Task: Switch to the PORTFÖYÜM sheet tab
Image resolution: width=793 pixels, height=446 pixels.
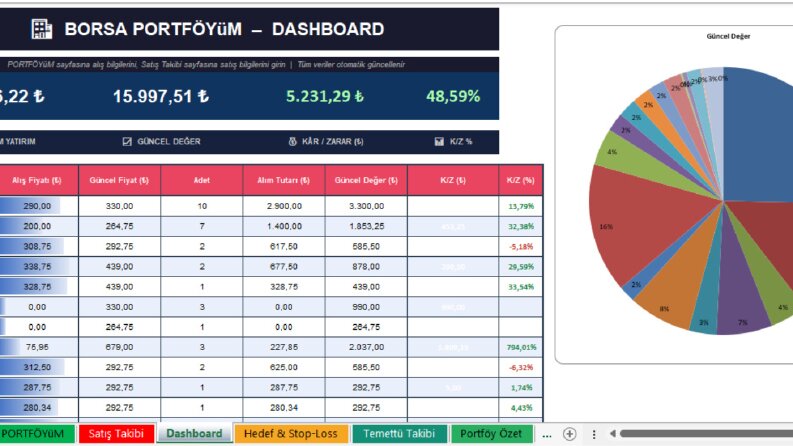Action: click(x=36, y=434)
